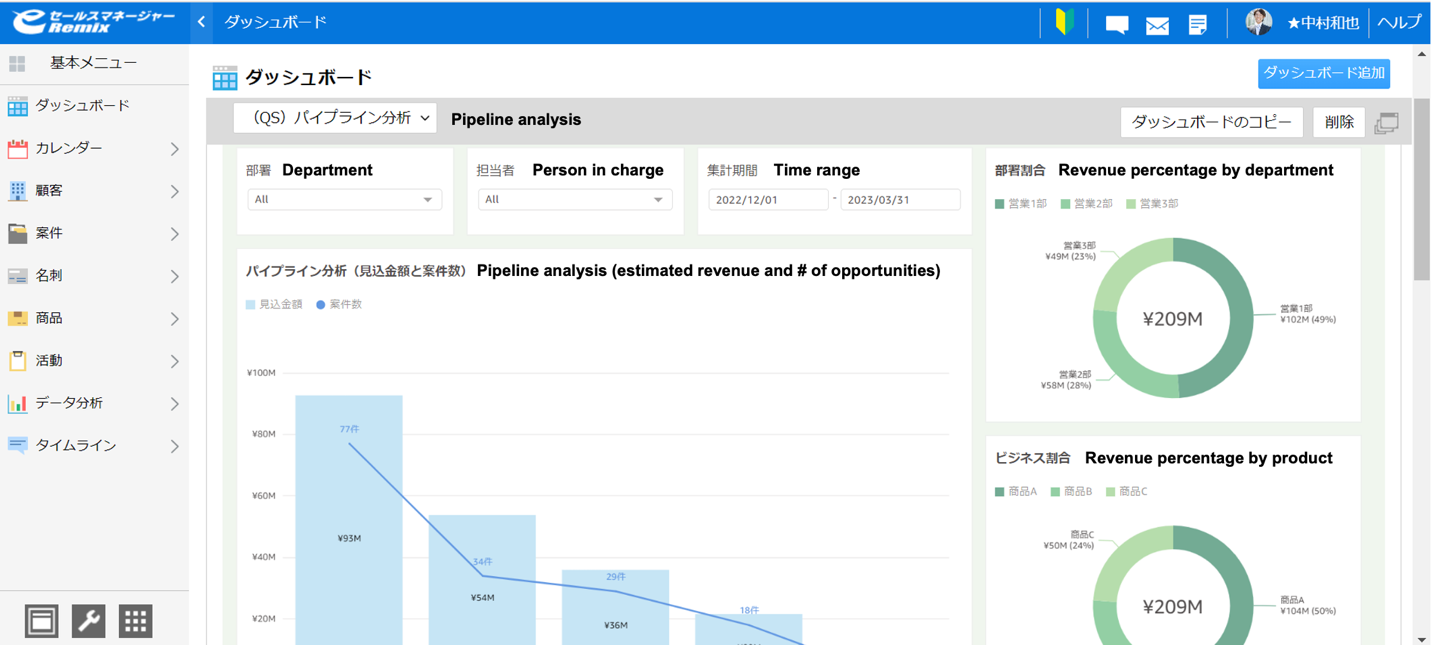This screenshot has width=1432, height=645.
Task: Open the wrench settings icon at bottom left
Action: (88, 620)
